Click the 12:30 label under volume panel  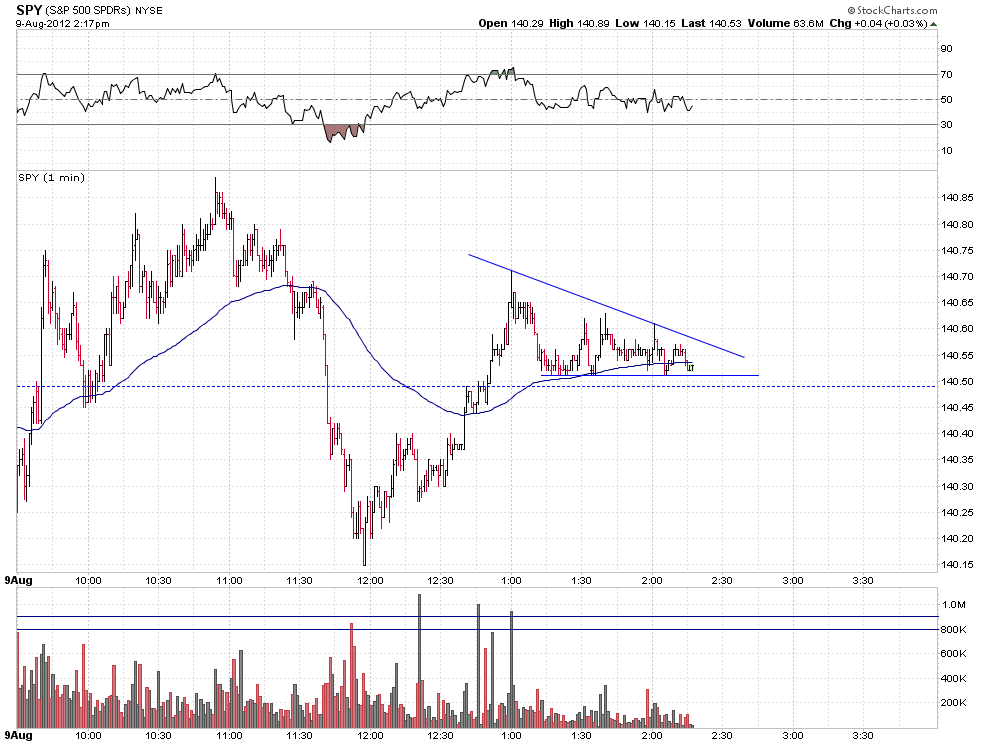pyautogui.click(x=441, y=736)
